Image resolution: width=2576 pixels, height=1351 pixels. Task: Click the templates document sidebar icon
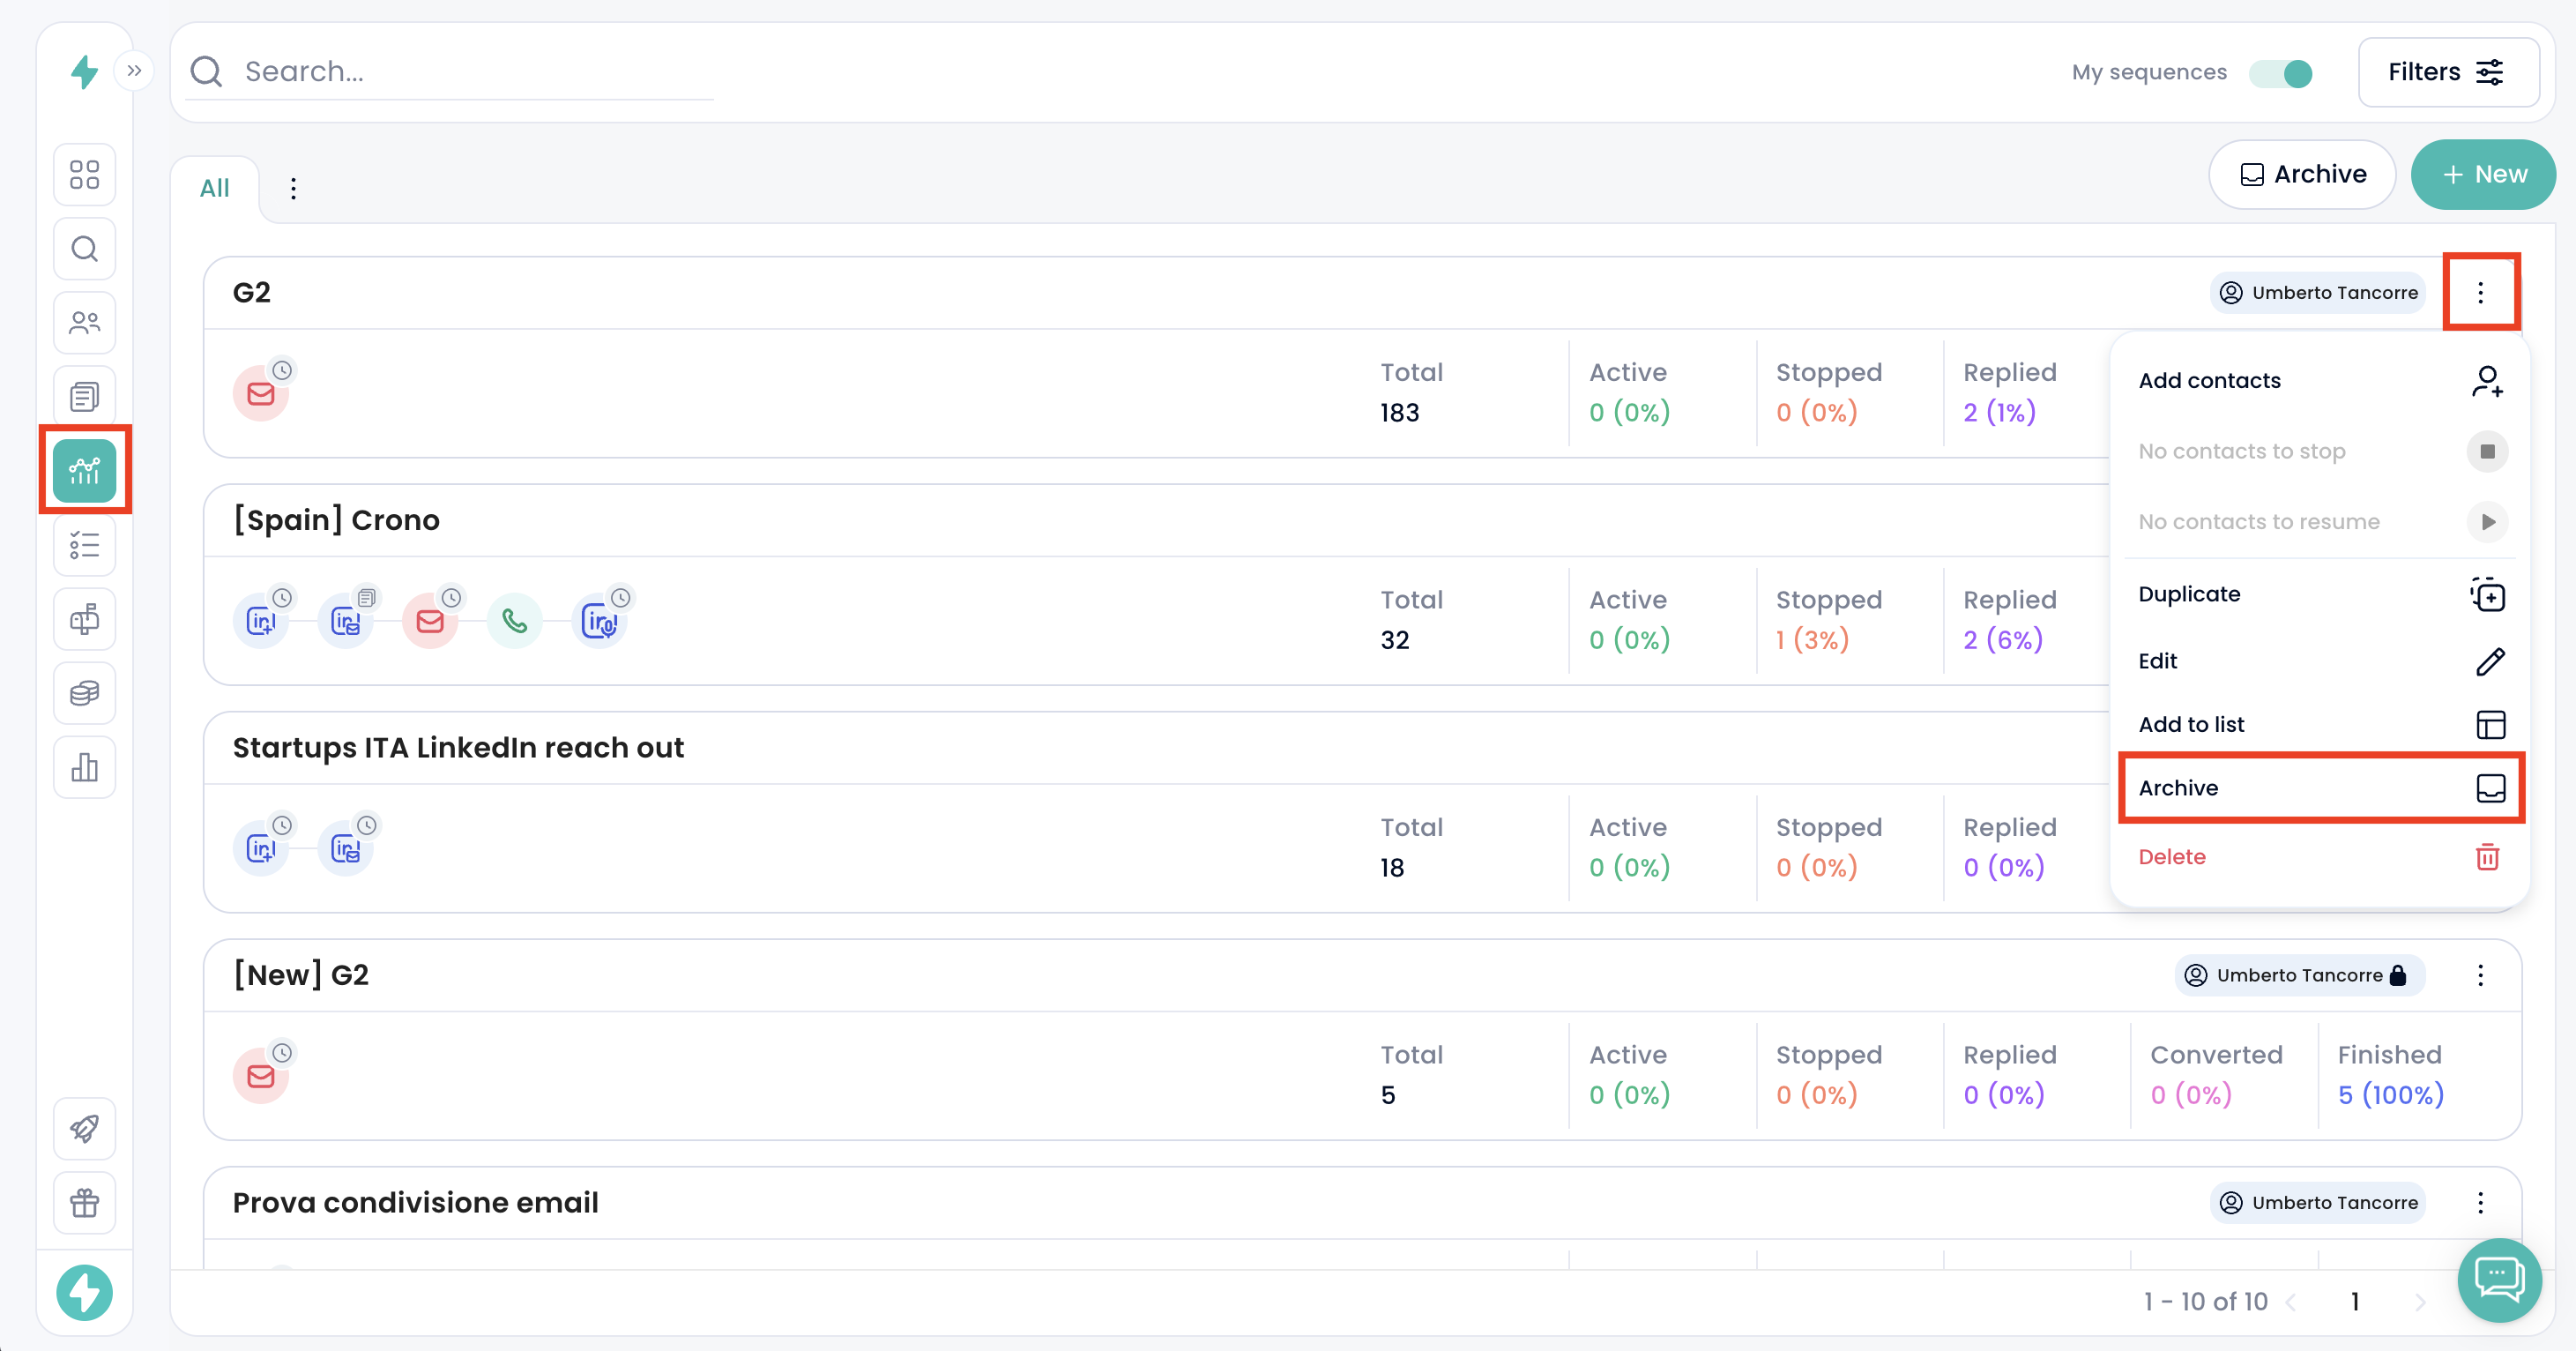tap(85, 397)
